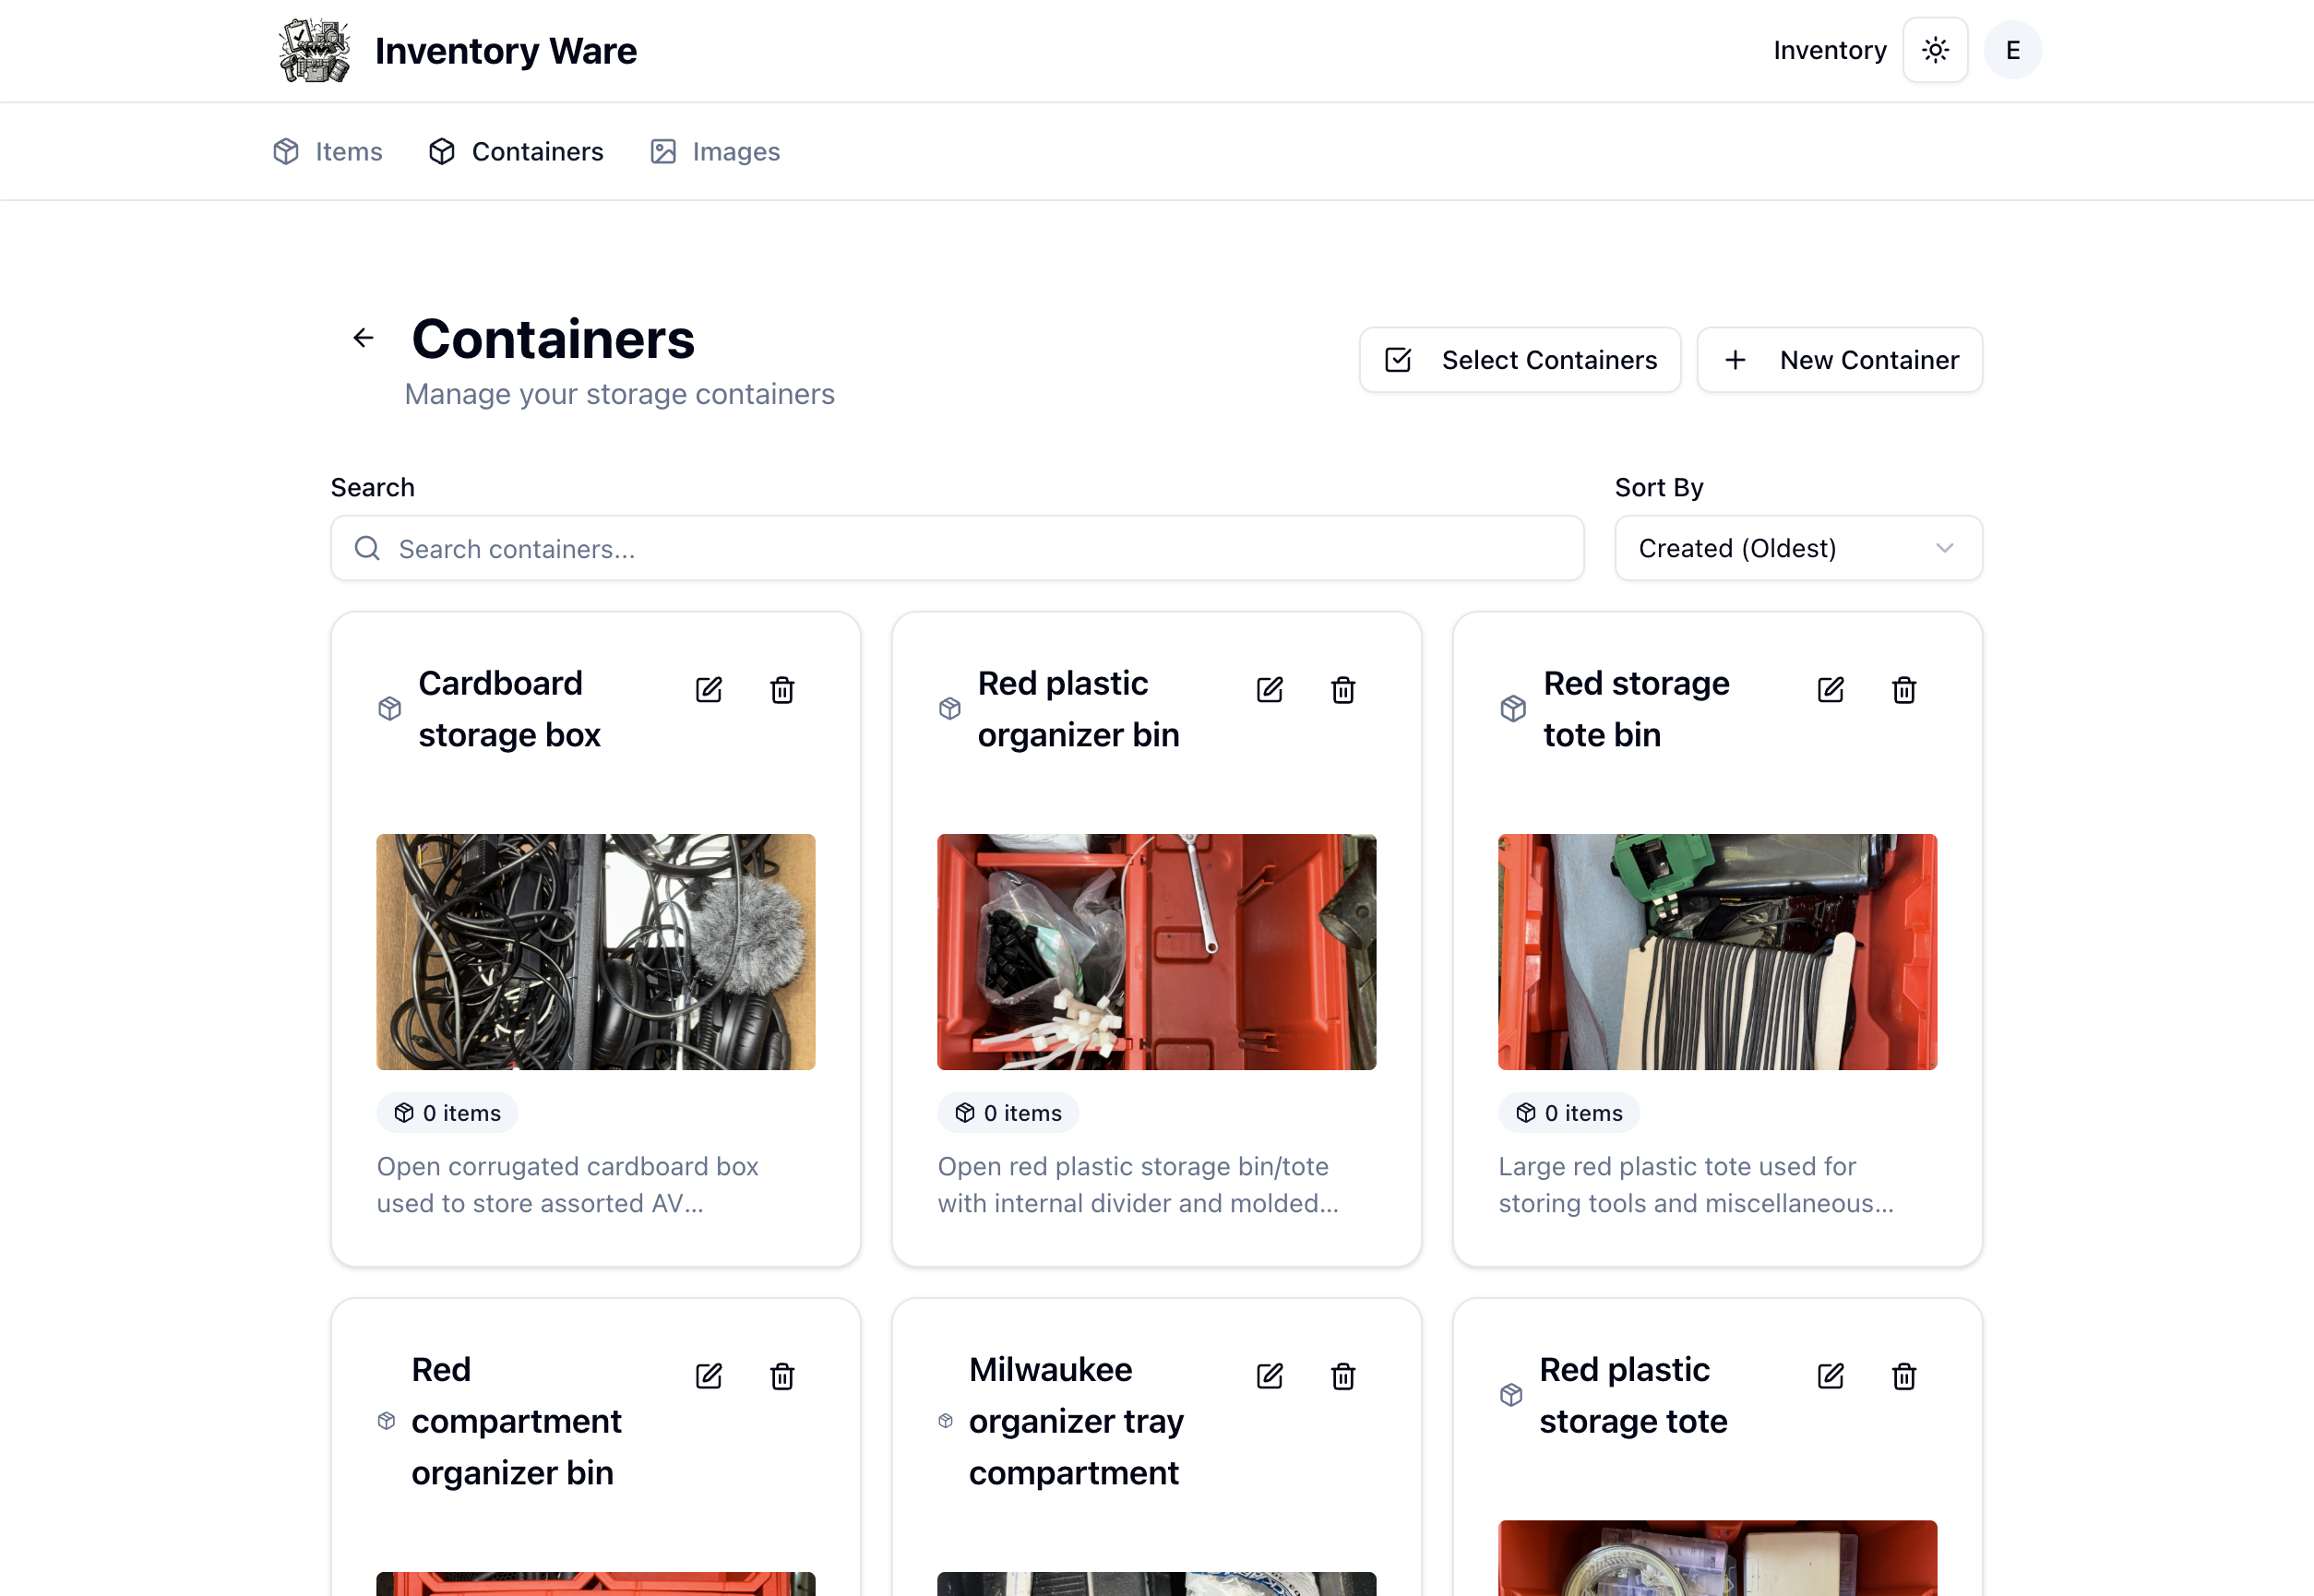
Task: Select the edit pencil on Red storage tote bin
Action: [1830, 689]
